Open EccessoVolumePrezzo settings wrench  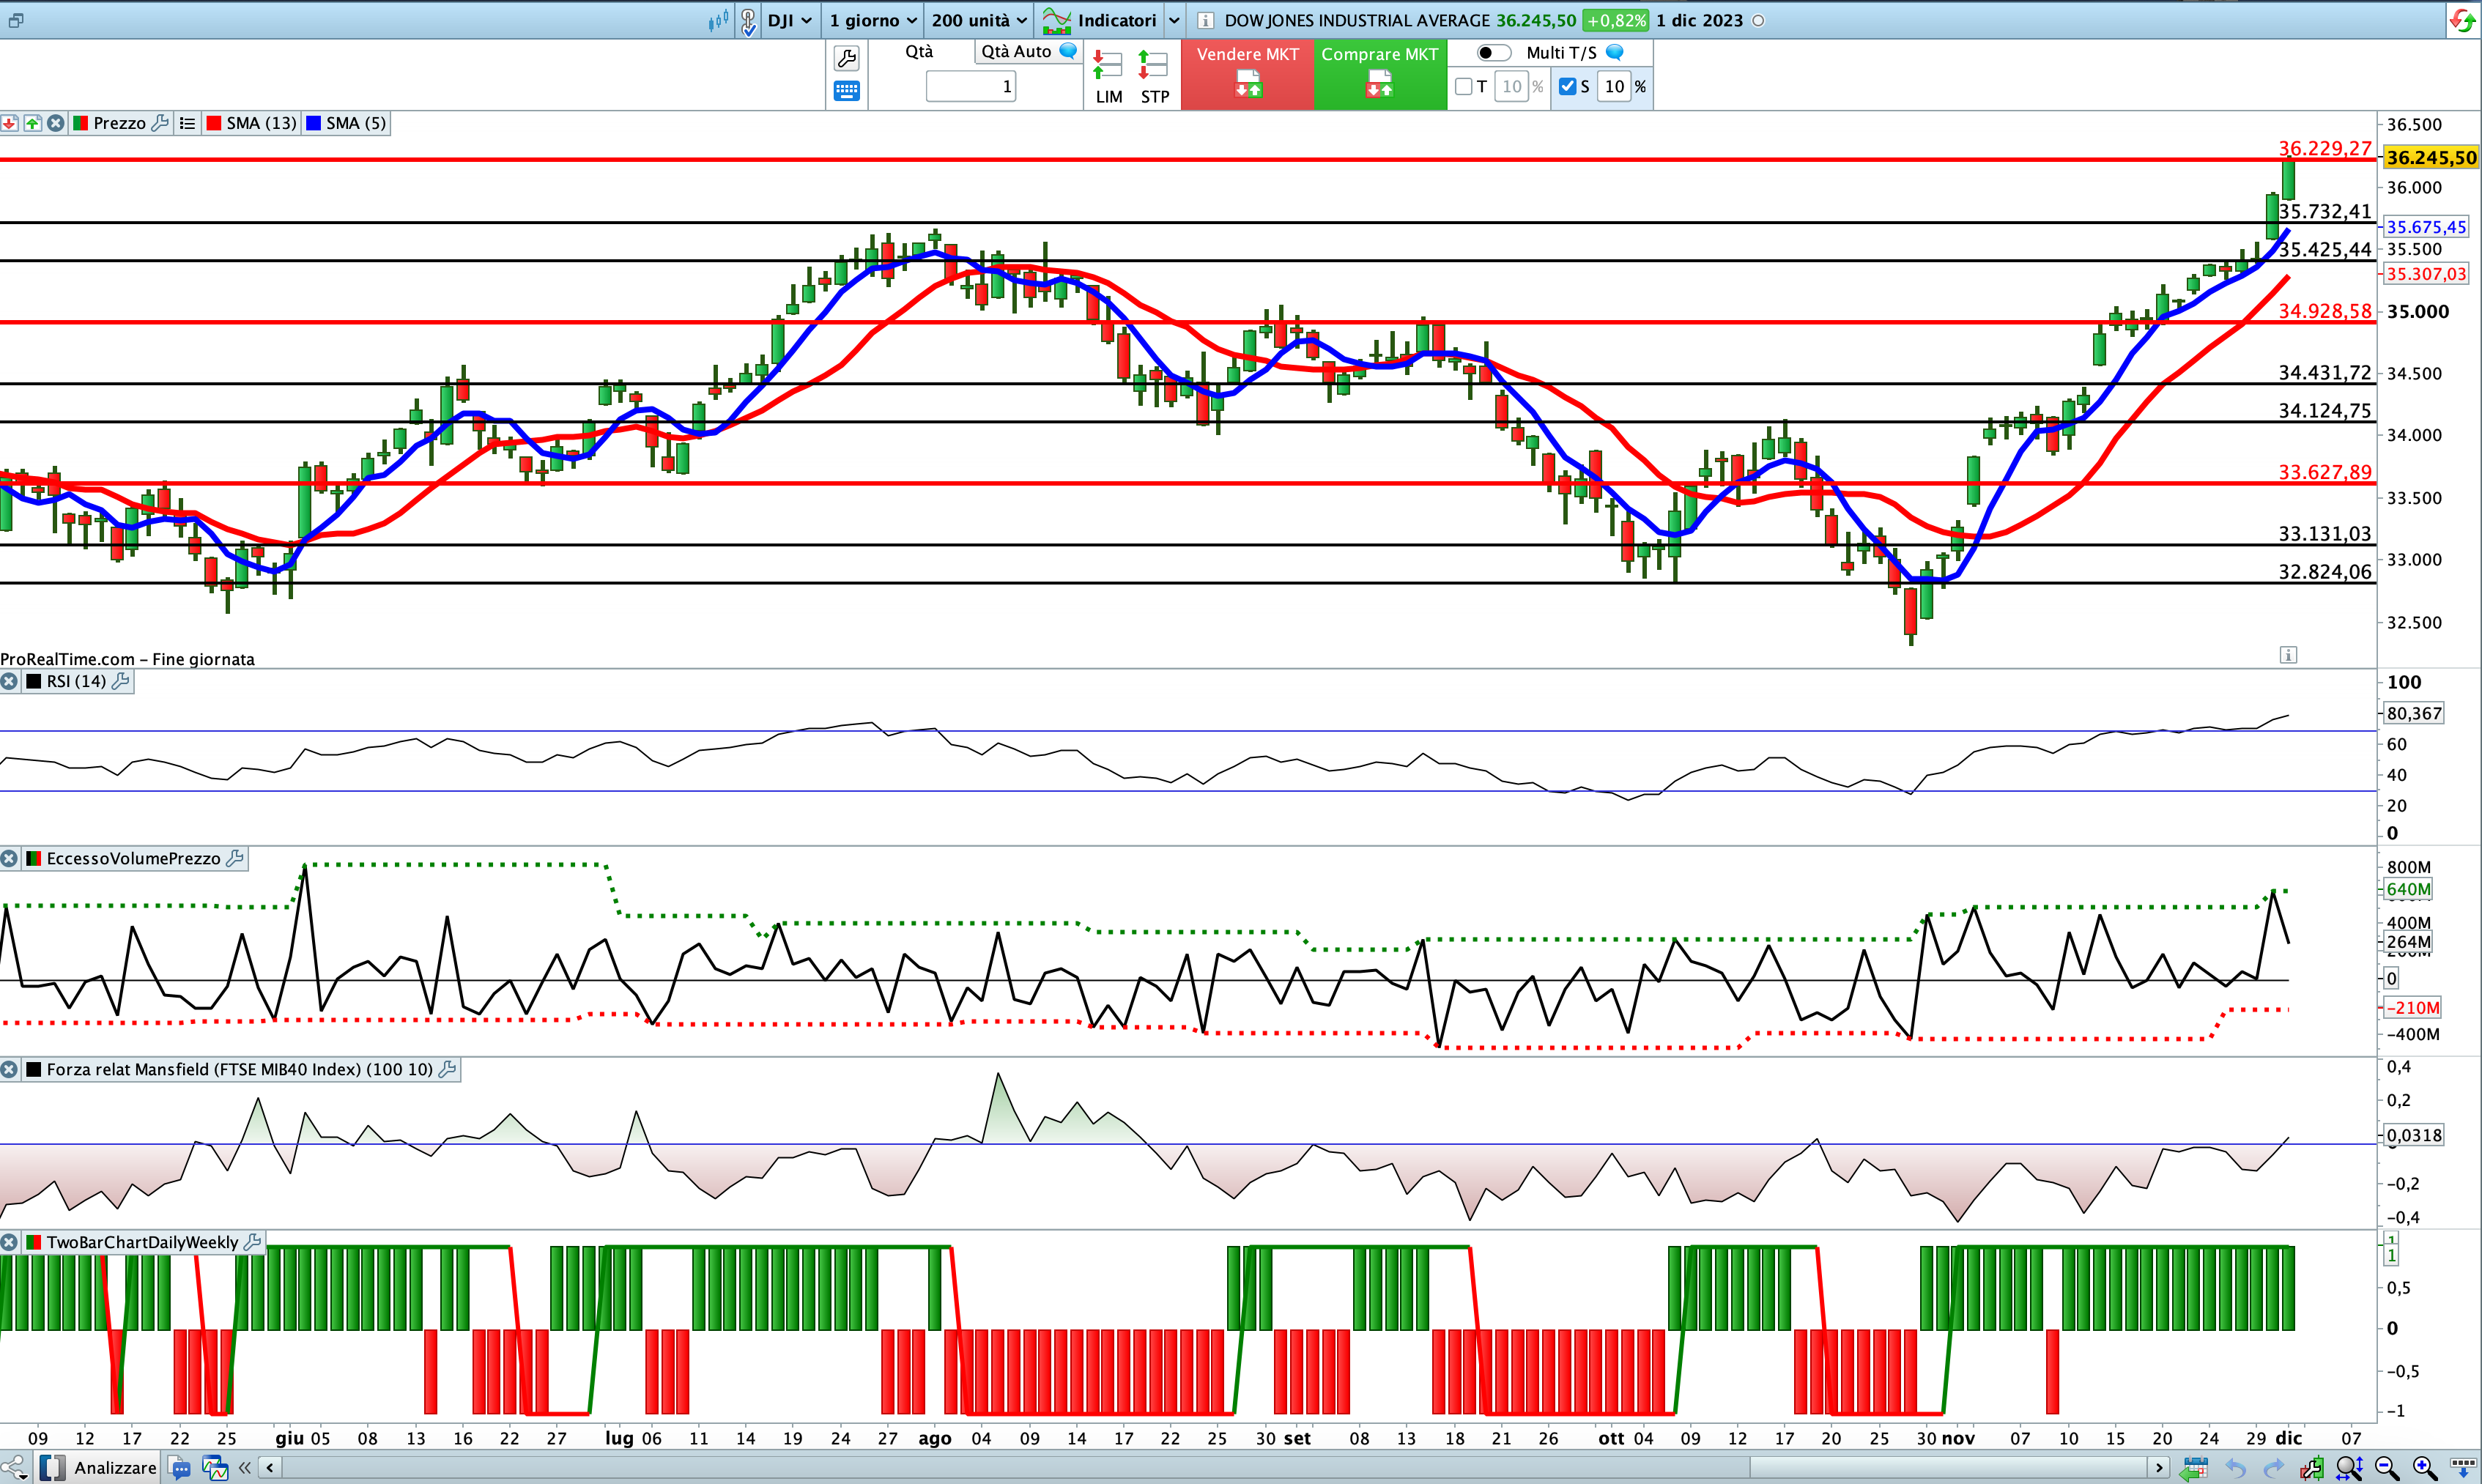[236, 858]
